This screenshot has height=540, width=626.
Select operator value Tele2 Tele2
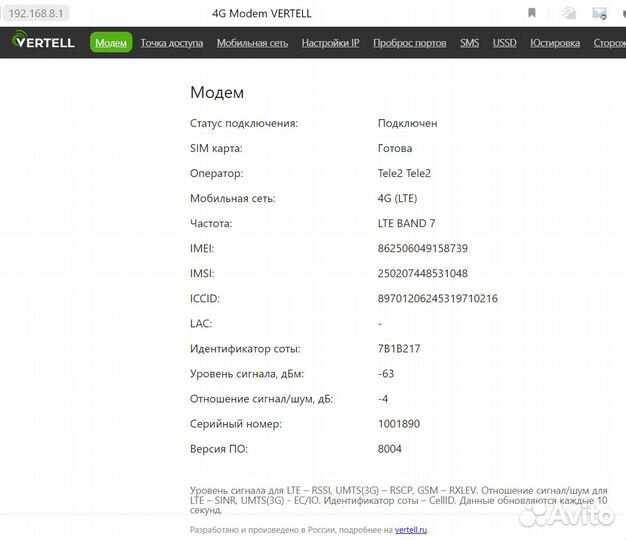pyautogui.click(x=404, y=173)
